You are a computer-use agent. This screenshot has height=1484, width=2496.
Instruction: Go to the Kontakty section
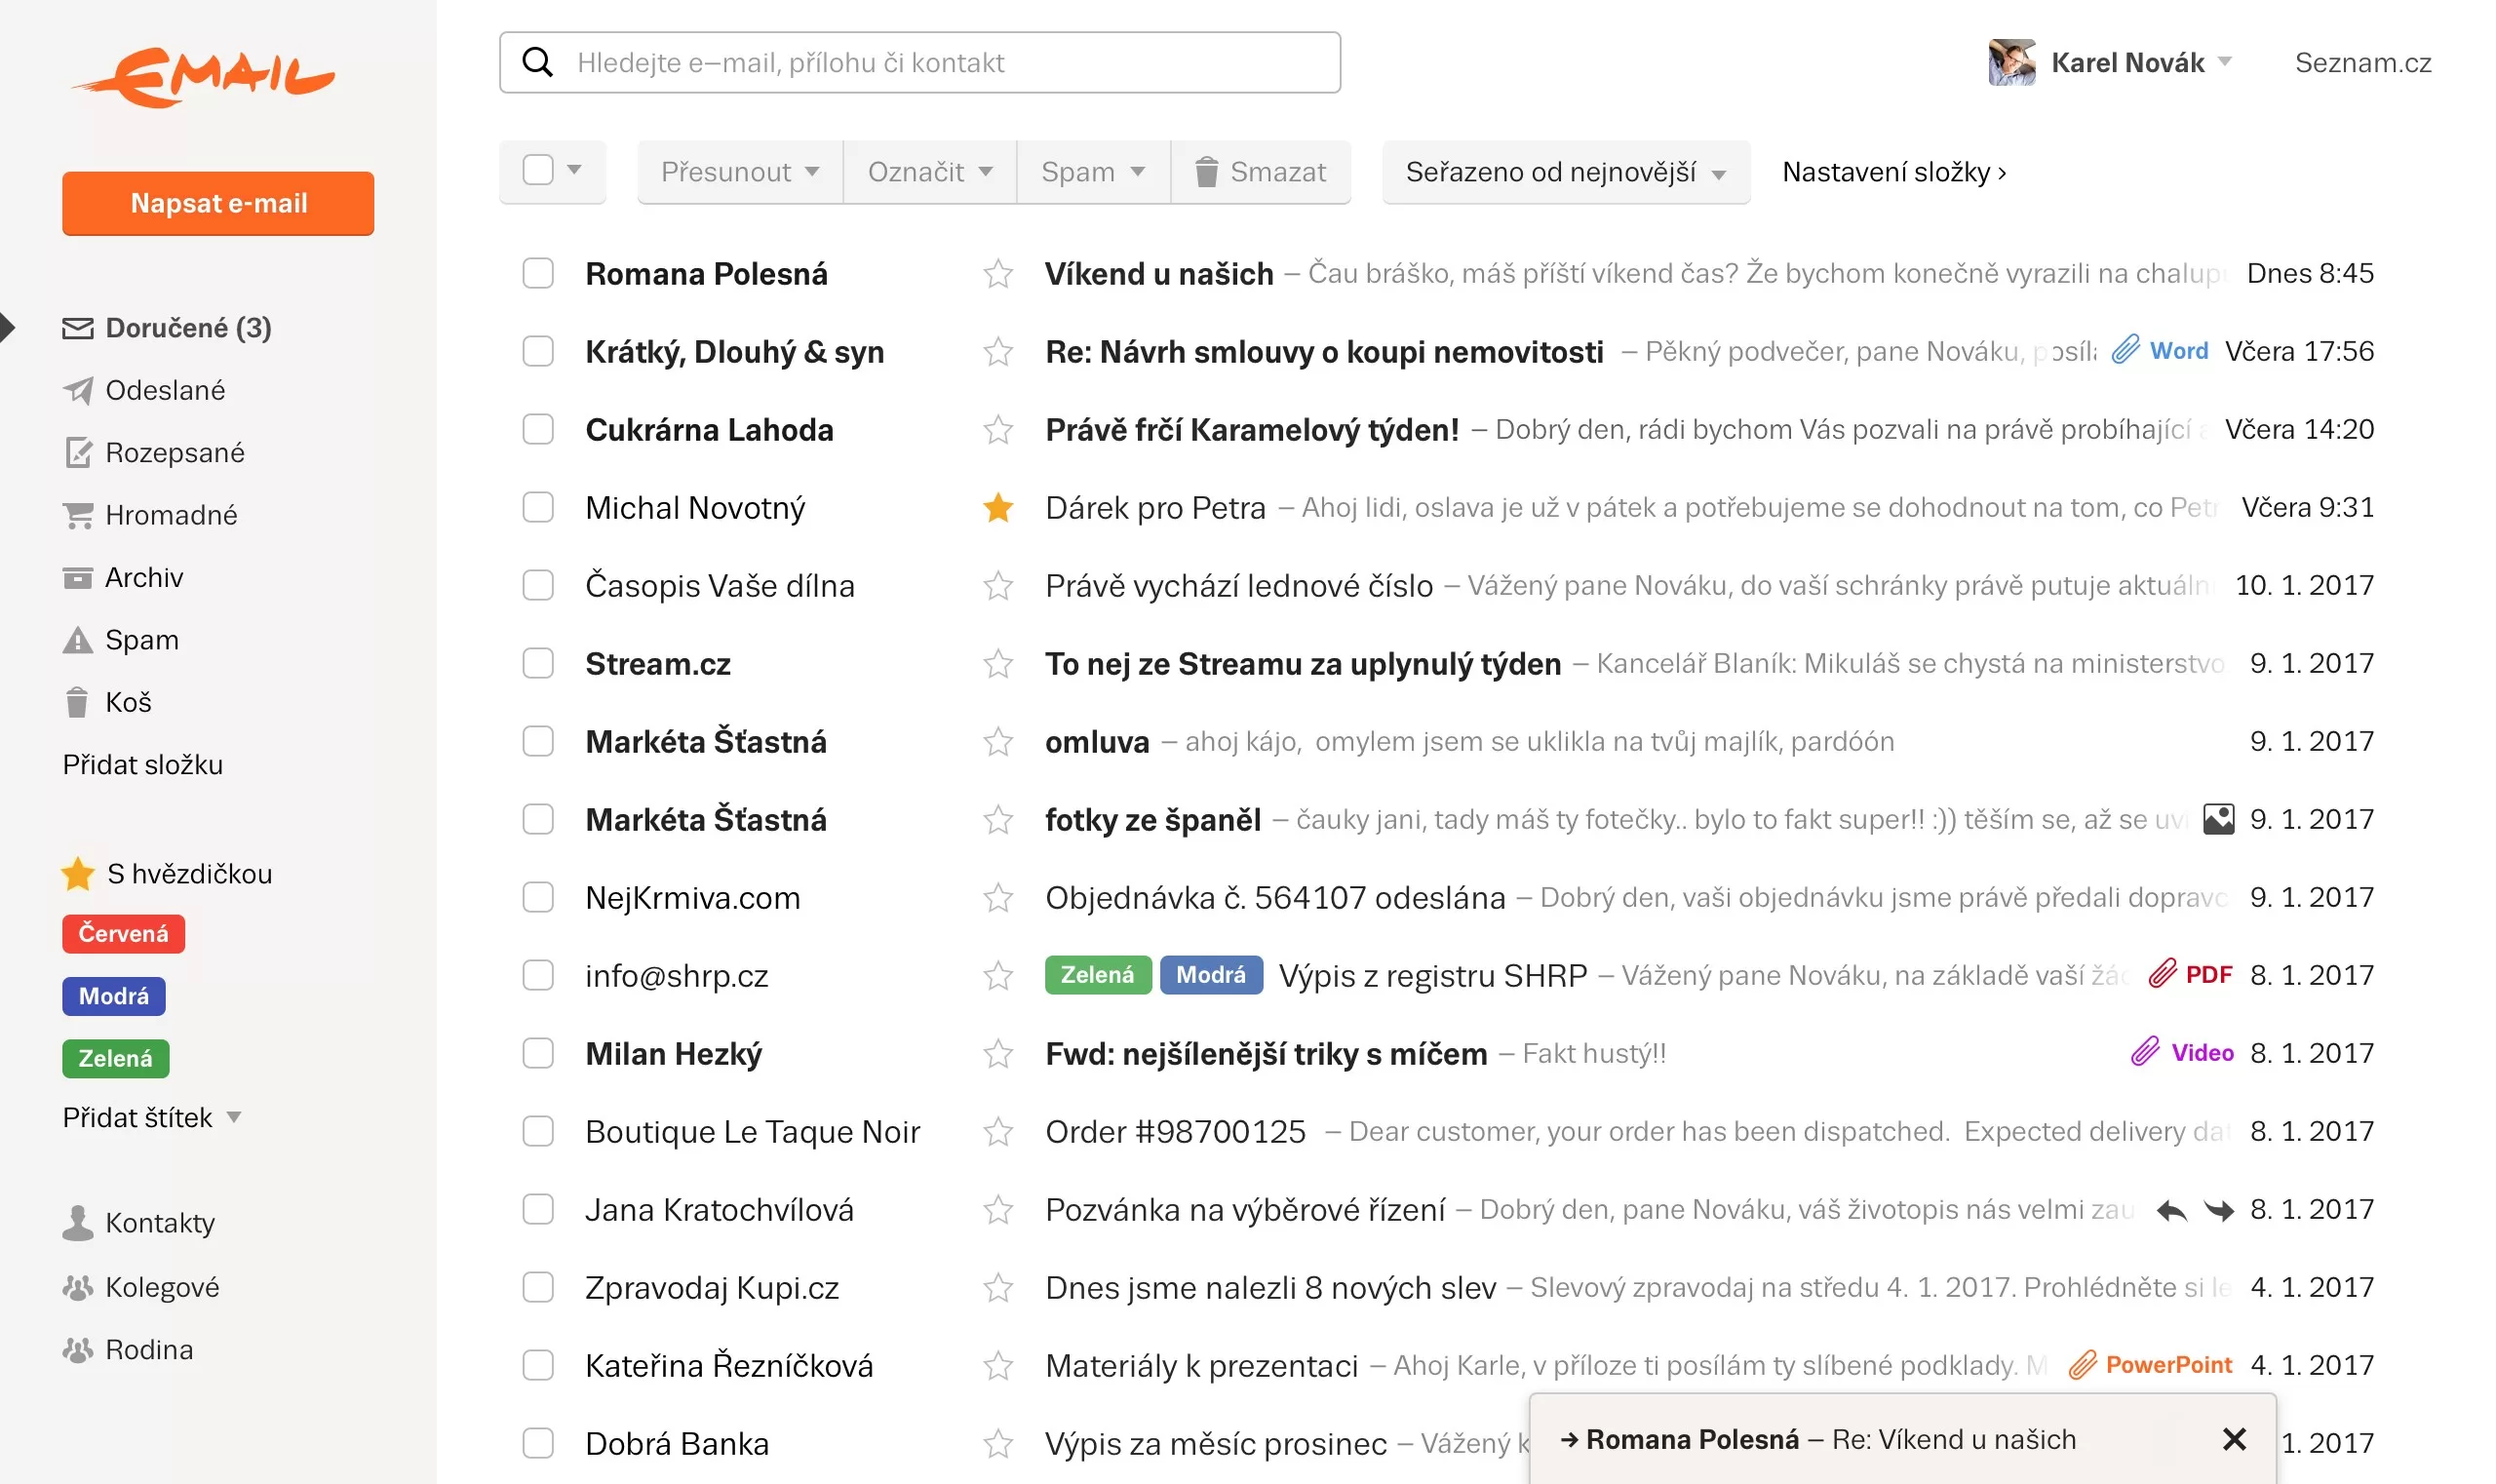coord(160,1222)
